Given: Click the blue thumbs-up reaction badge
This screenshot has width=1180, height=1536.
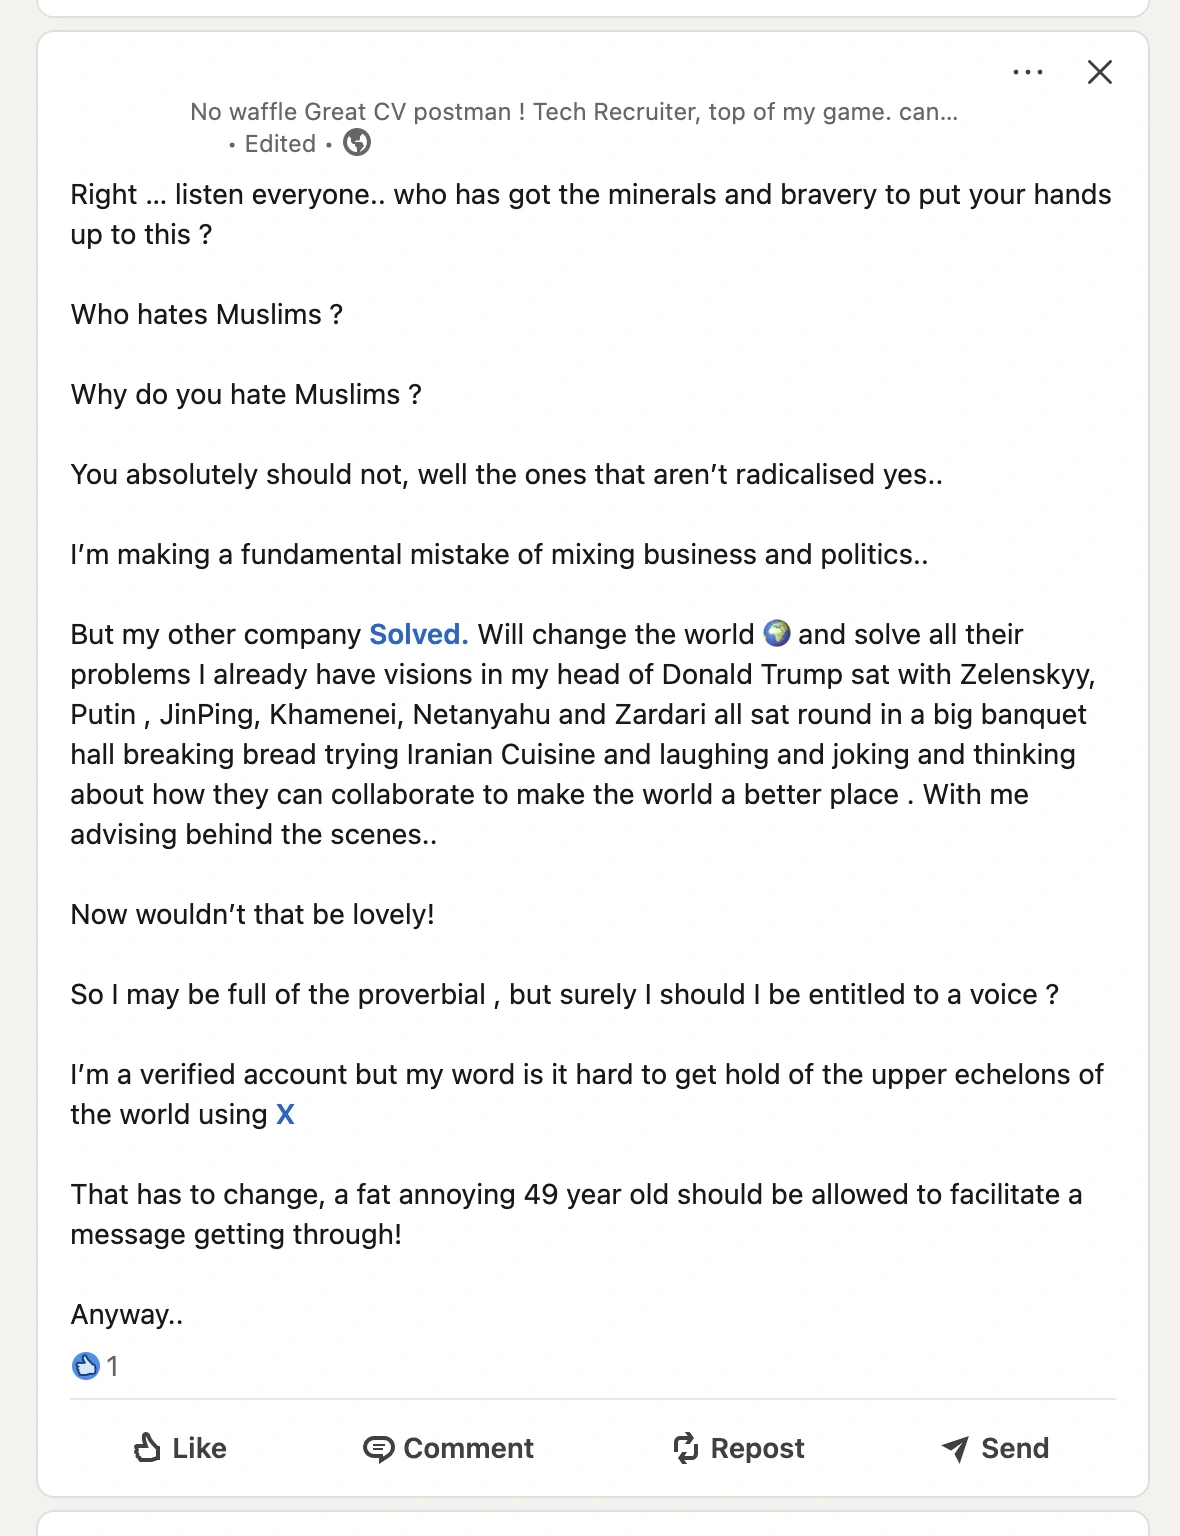Looking at the screenshot, I should pos(86,1366).
